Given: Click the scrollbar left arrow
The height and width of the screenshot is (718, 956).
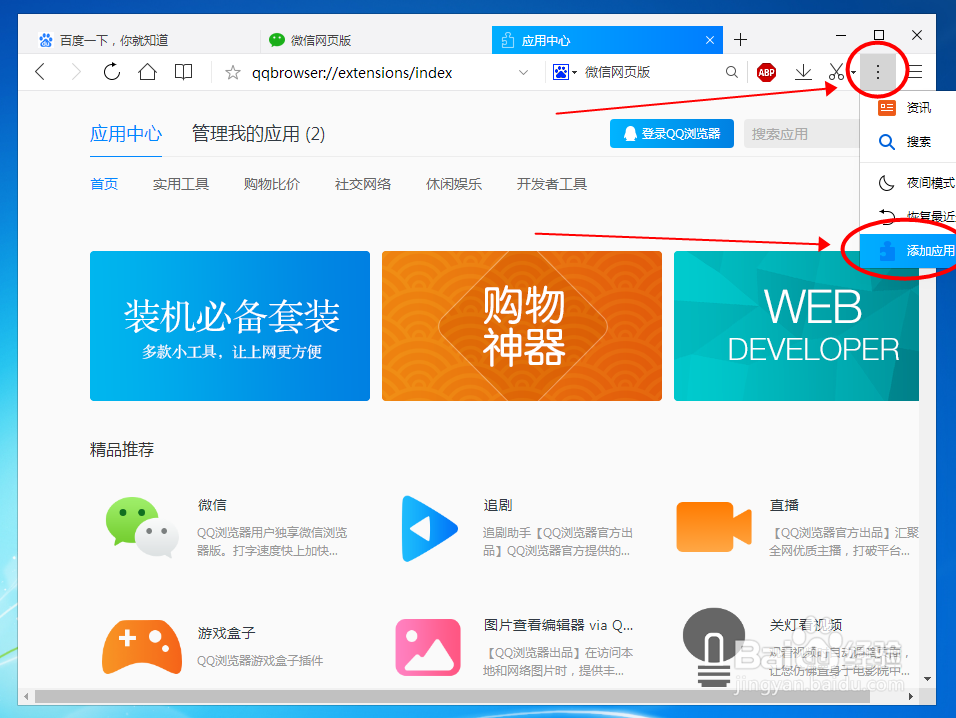Looking at the screenshot, I should pos(26,696).
